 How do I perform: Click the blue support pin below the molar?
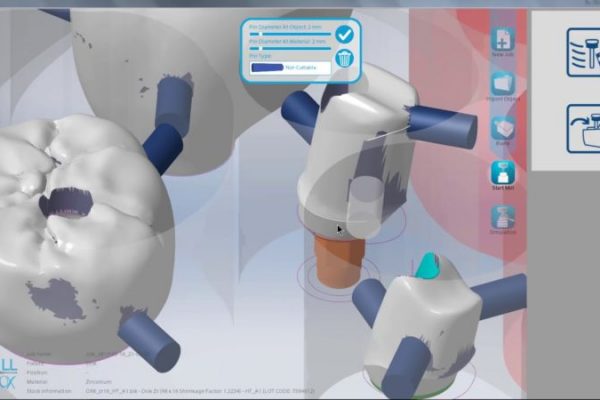tap(148, 340)
